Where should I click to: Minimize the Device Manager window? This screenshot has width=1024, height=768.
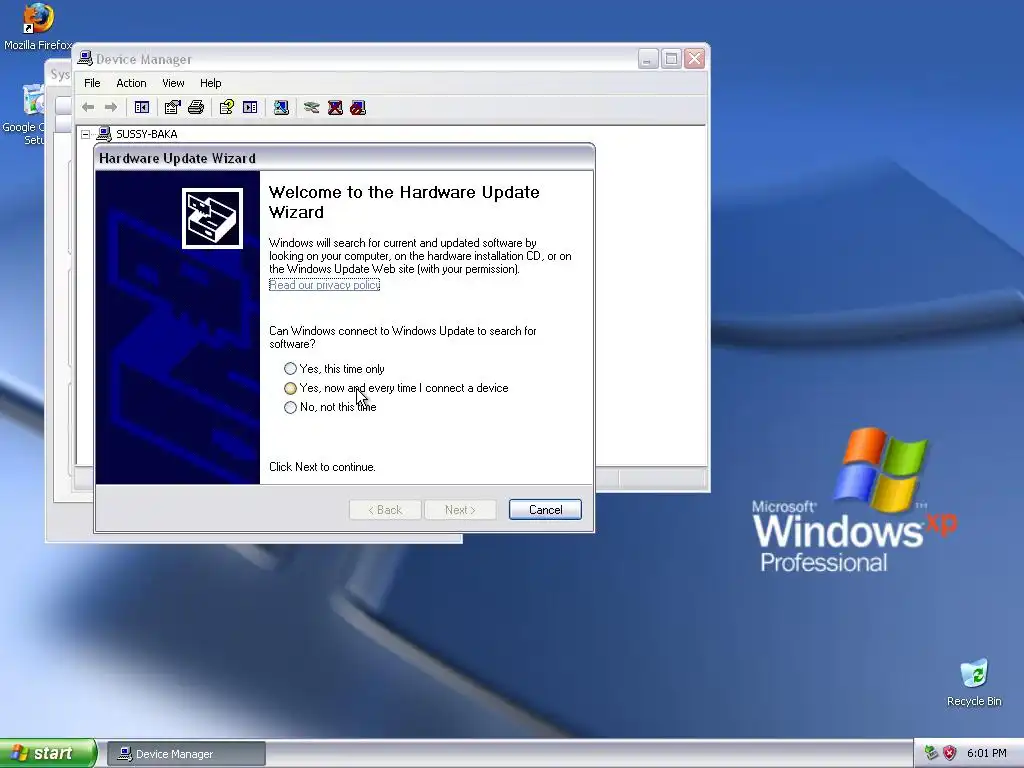(x=648, y=59)
